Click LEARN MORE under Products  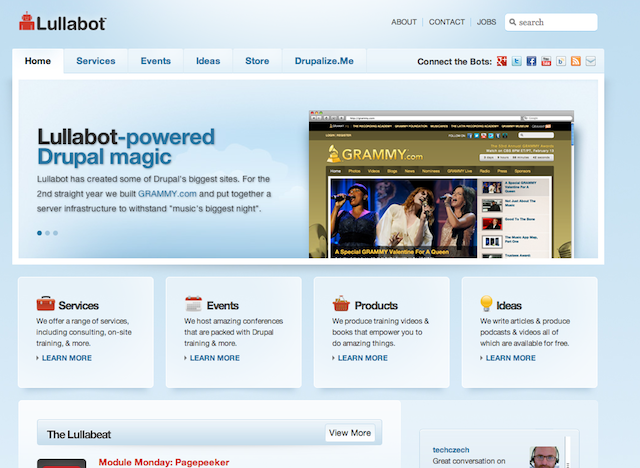pos(363,358)
